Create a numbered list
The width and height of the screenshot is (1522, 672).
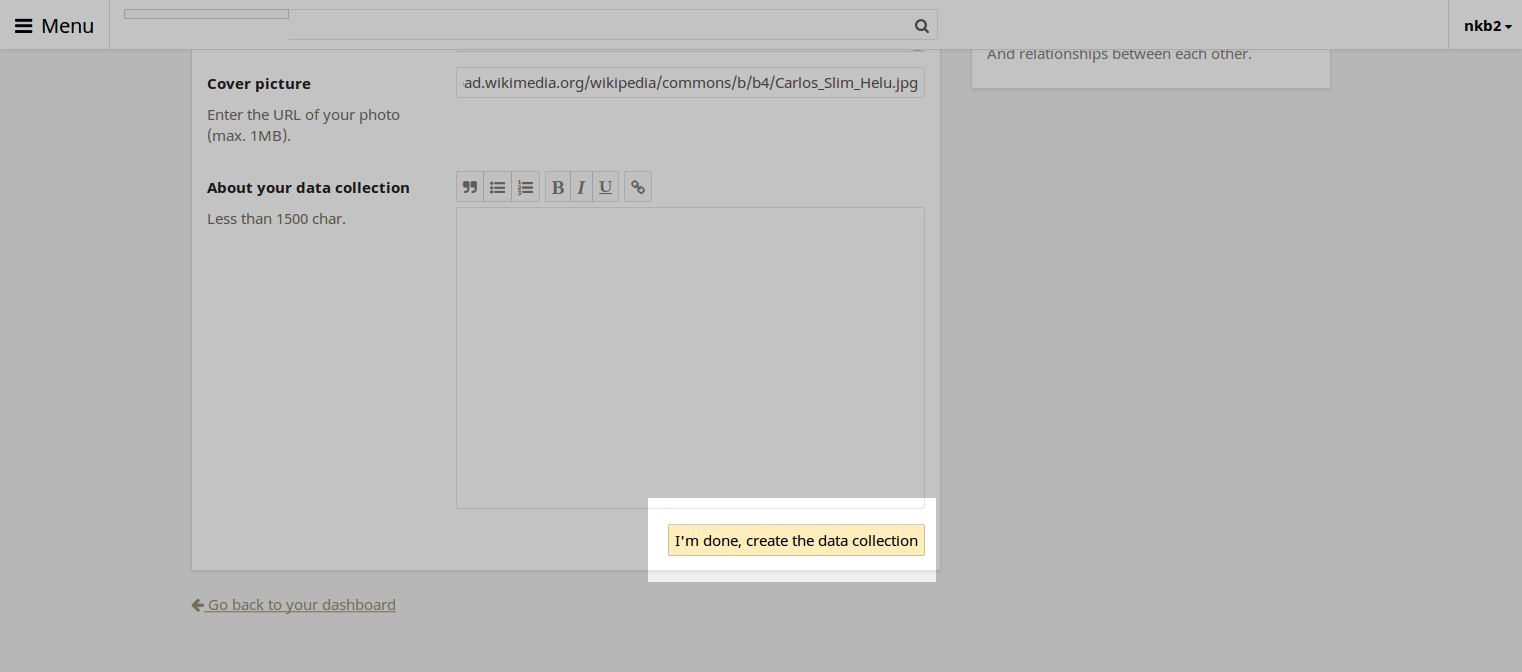tap(525, 186)
